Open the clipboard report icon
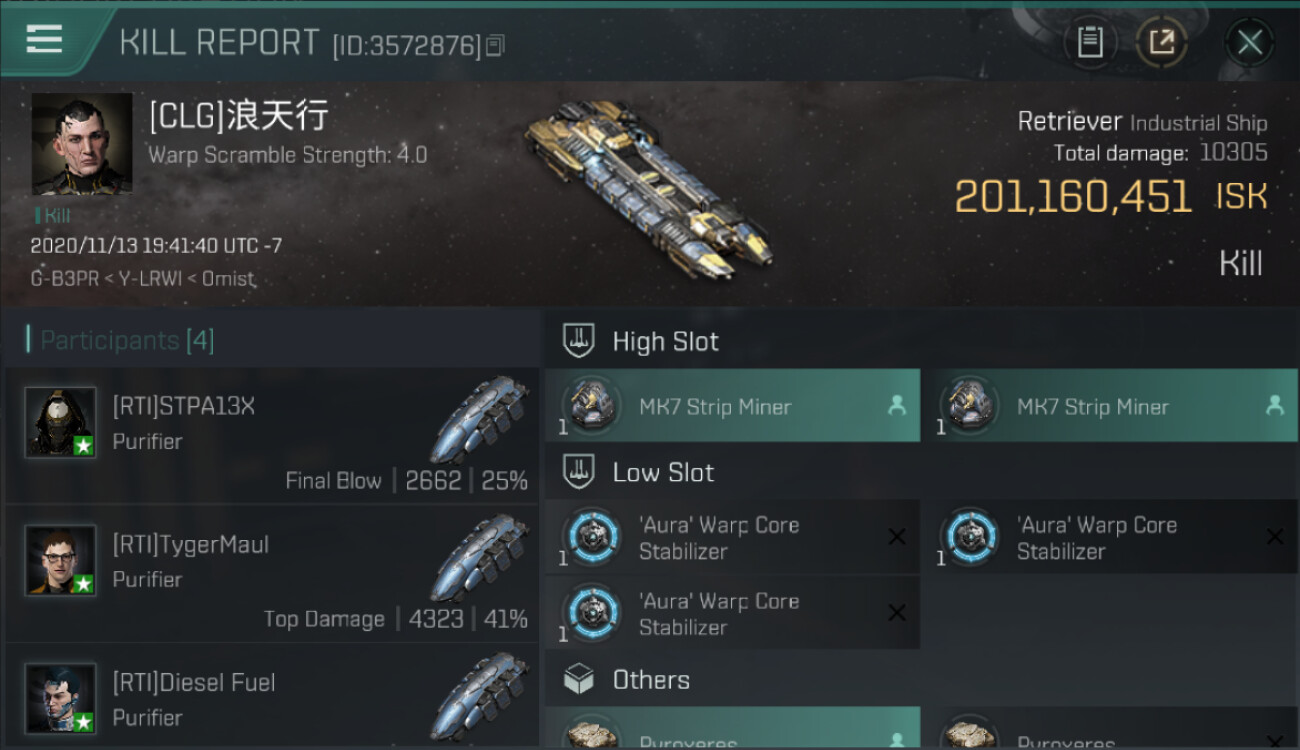 1090,43
